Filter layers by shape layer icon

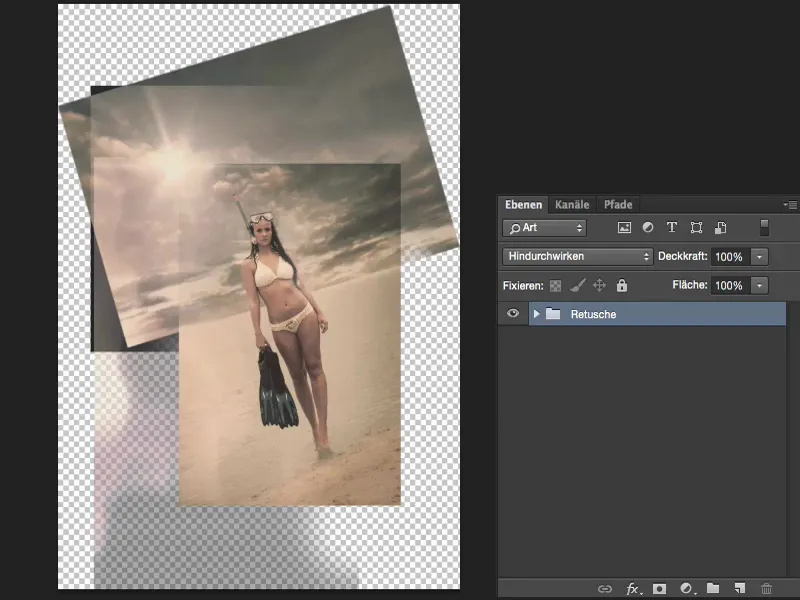pos(696,228)
